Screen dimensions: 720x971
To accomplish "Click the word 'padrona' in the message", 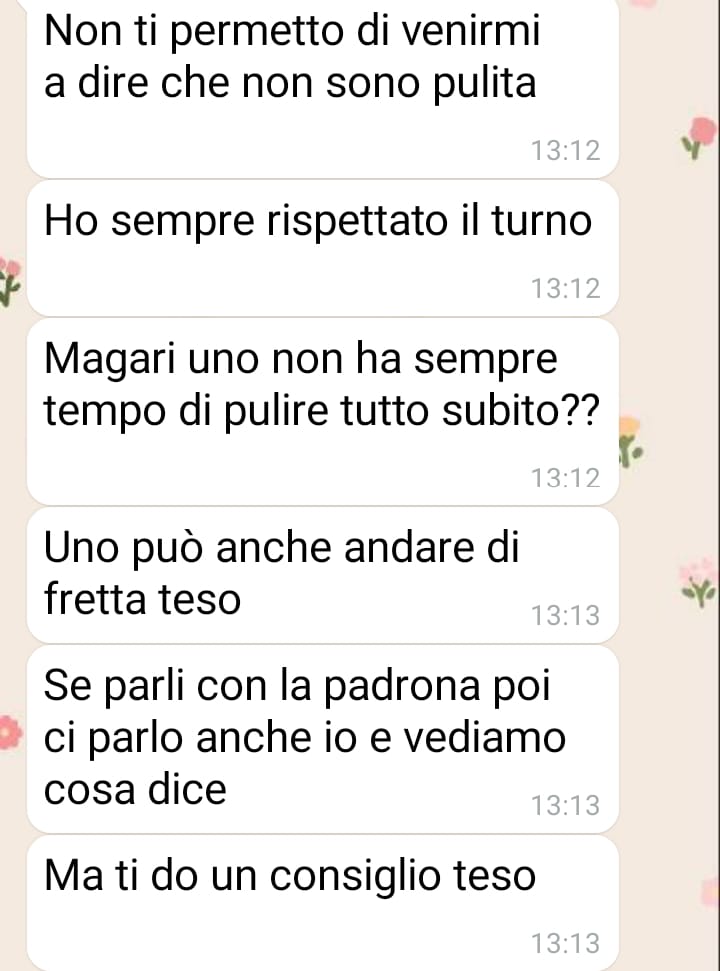I will pyautogui.click(x=402, y=687).
